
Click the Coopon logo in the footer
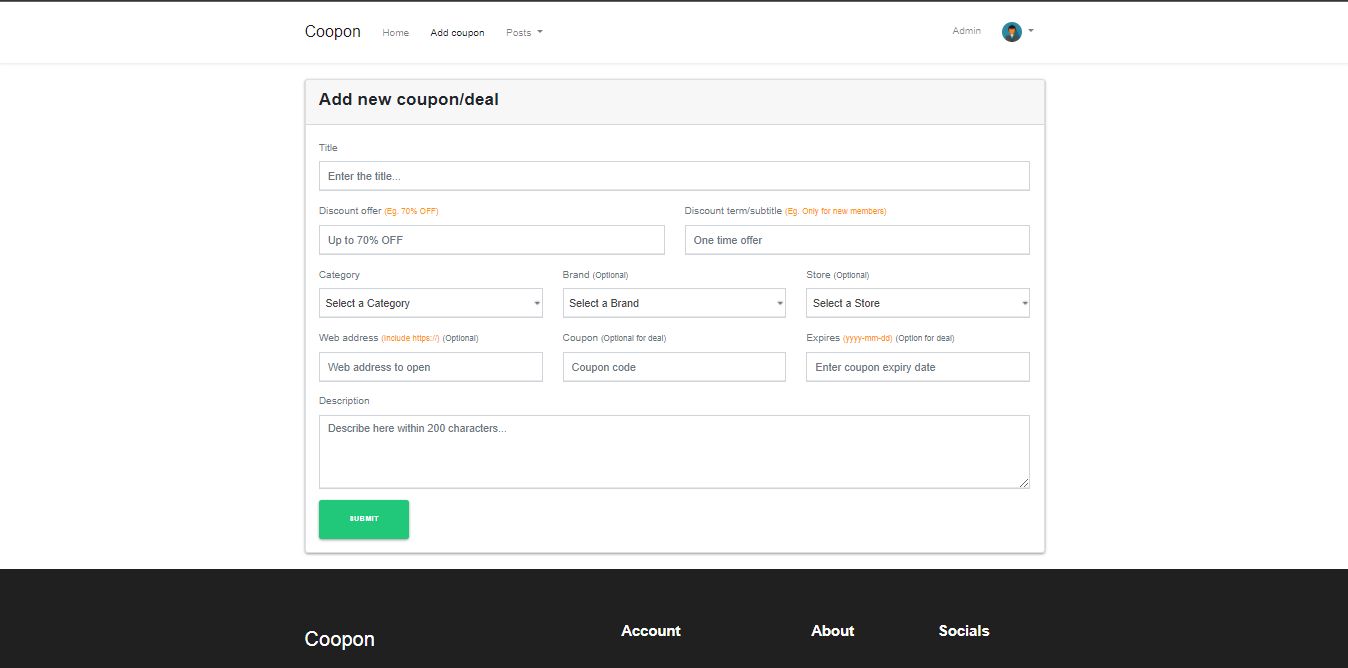(x=339, y=639)
